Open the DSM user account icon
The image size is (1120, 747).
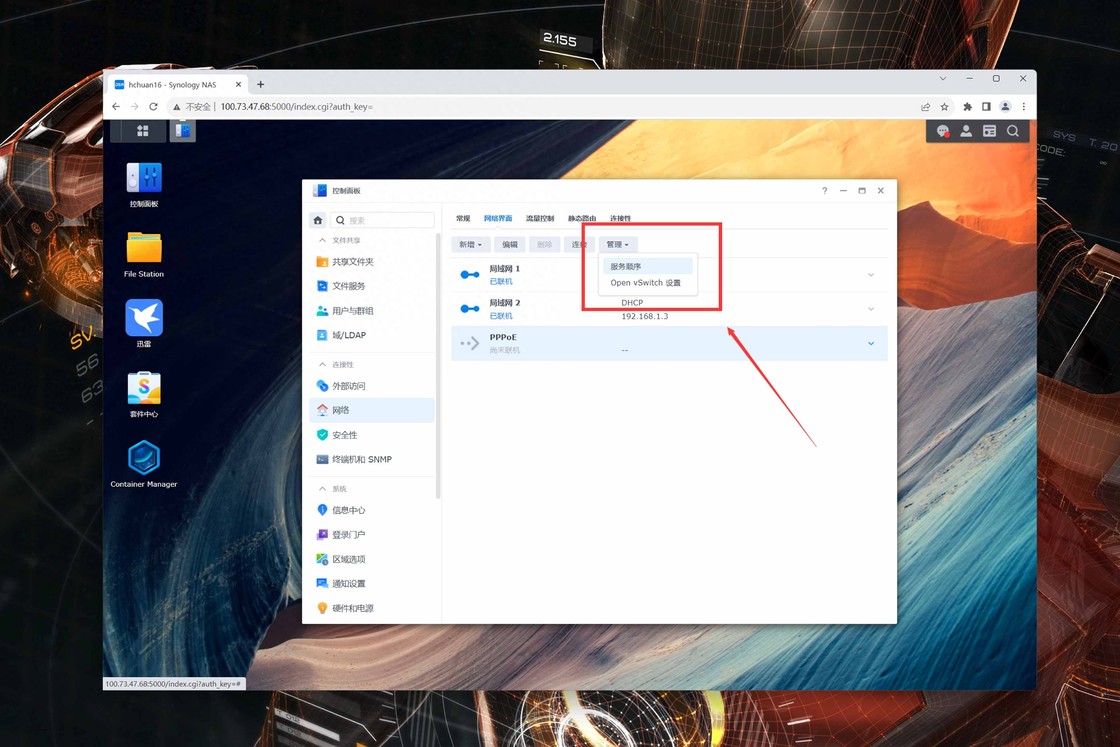[x=966, y=131]
